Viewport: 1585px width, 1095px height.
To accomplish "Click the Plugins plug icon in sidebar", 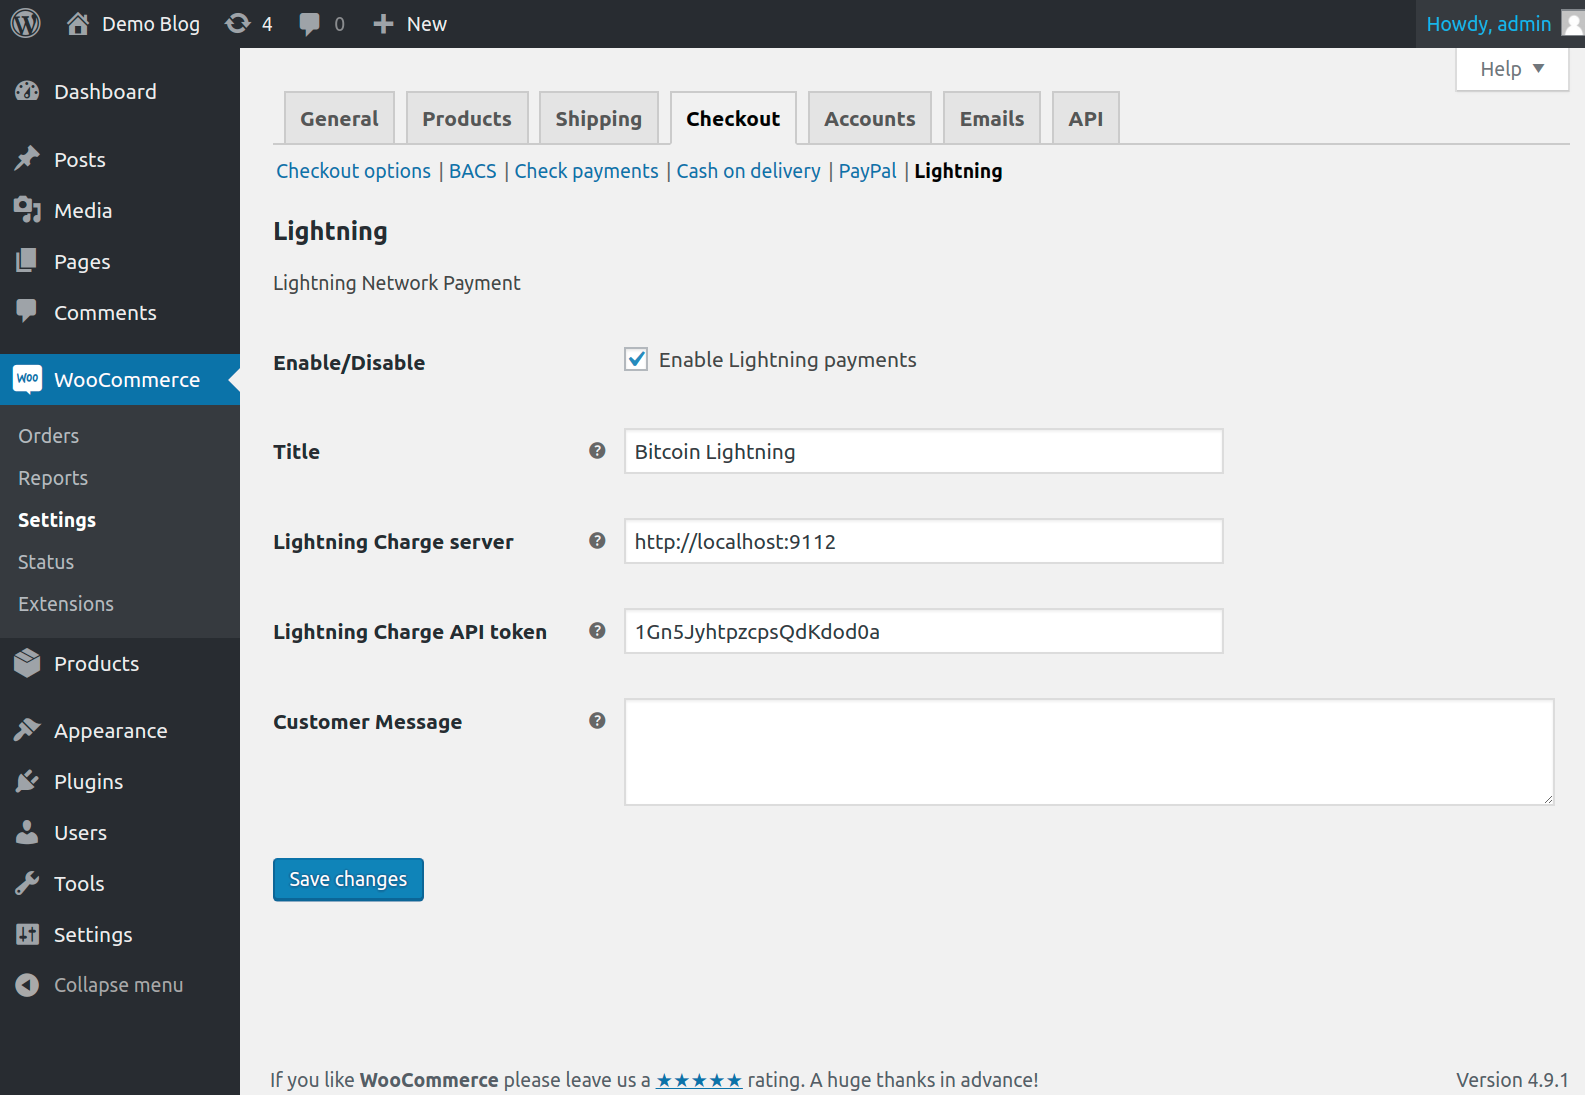I will coord(27,781).
